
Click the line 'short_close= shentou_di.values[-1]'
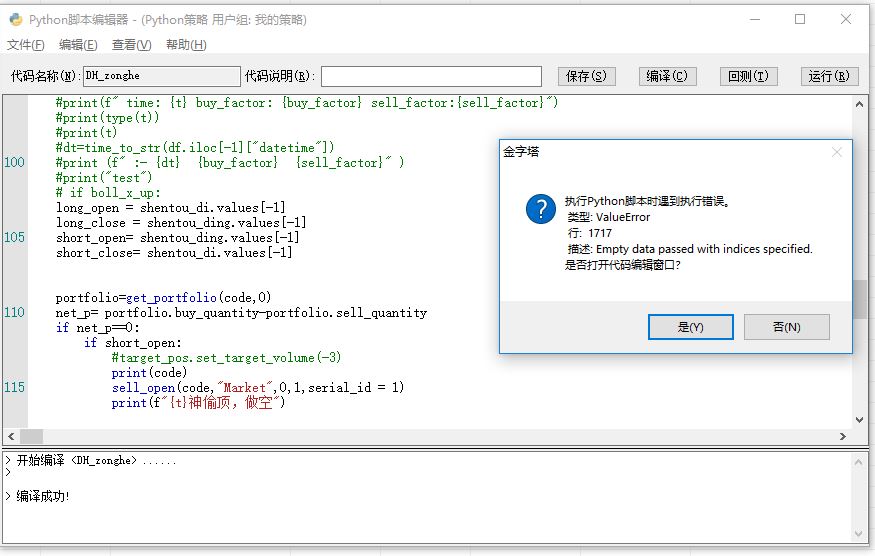click(174, 253)
